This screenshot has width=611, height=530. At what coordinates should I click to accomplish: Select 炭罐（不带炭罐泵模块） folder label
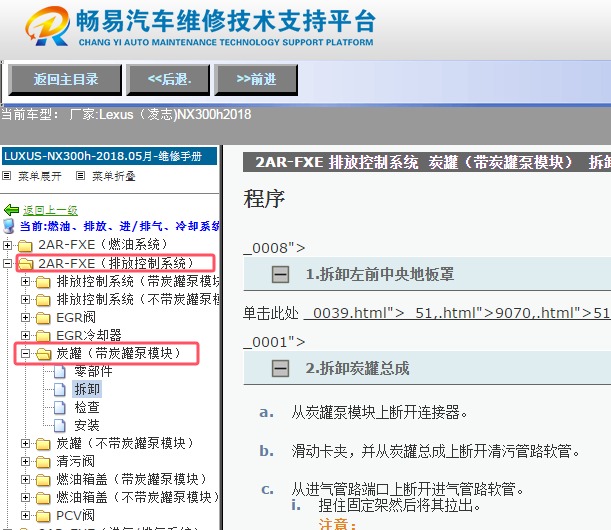tap(125, 443)
